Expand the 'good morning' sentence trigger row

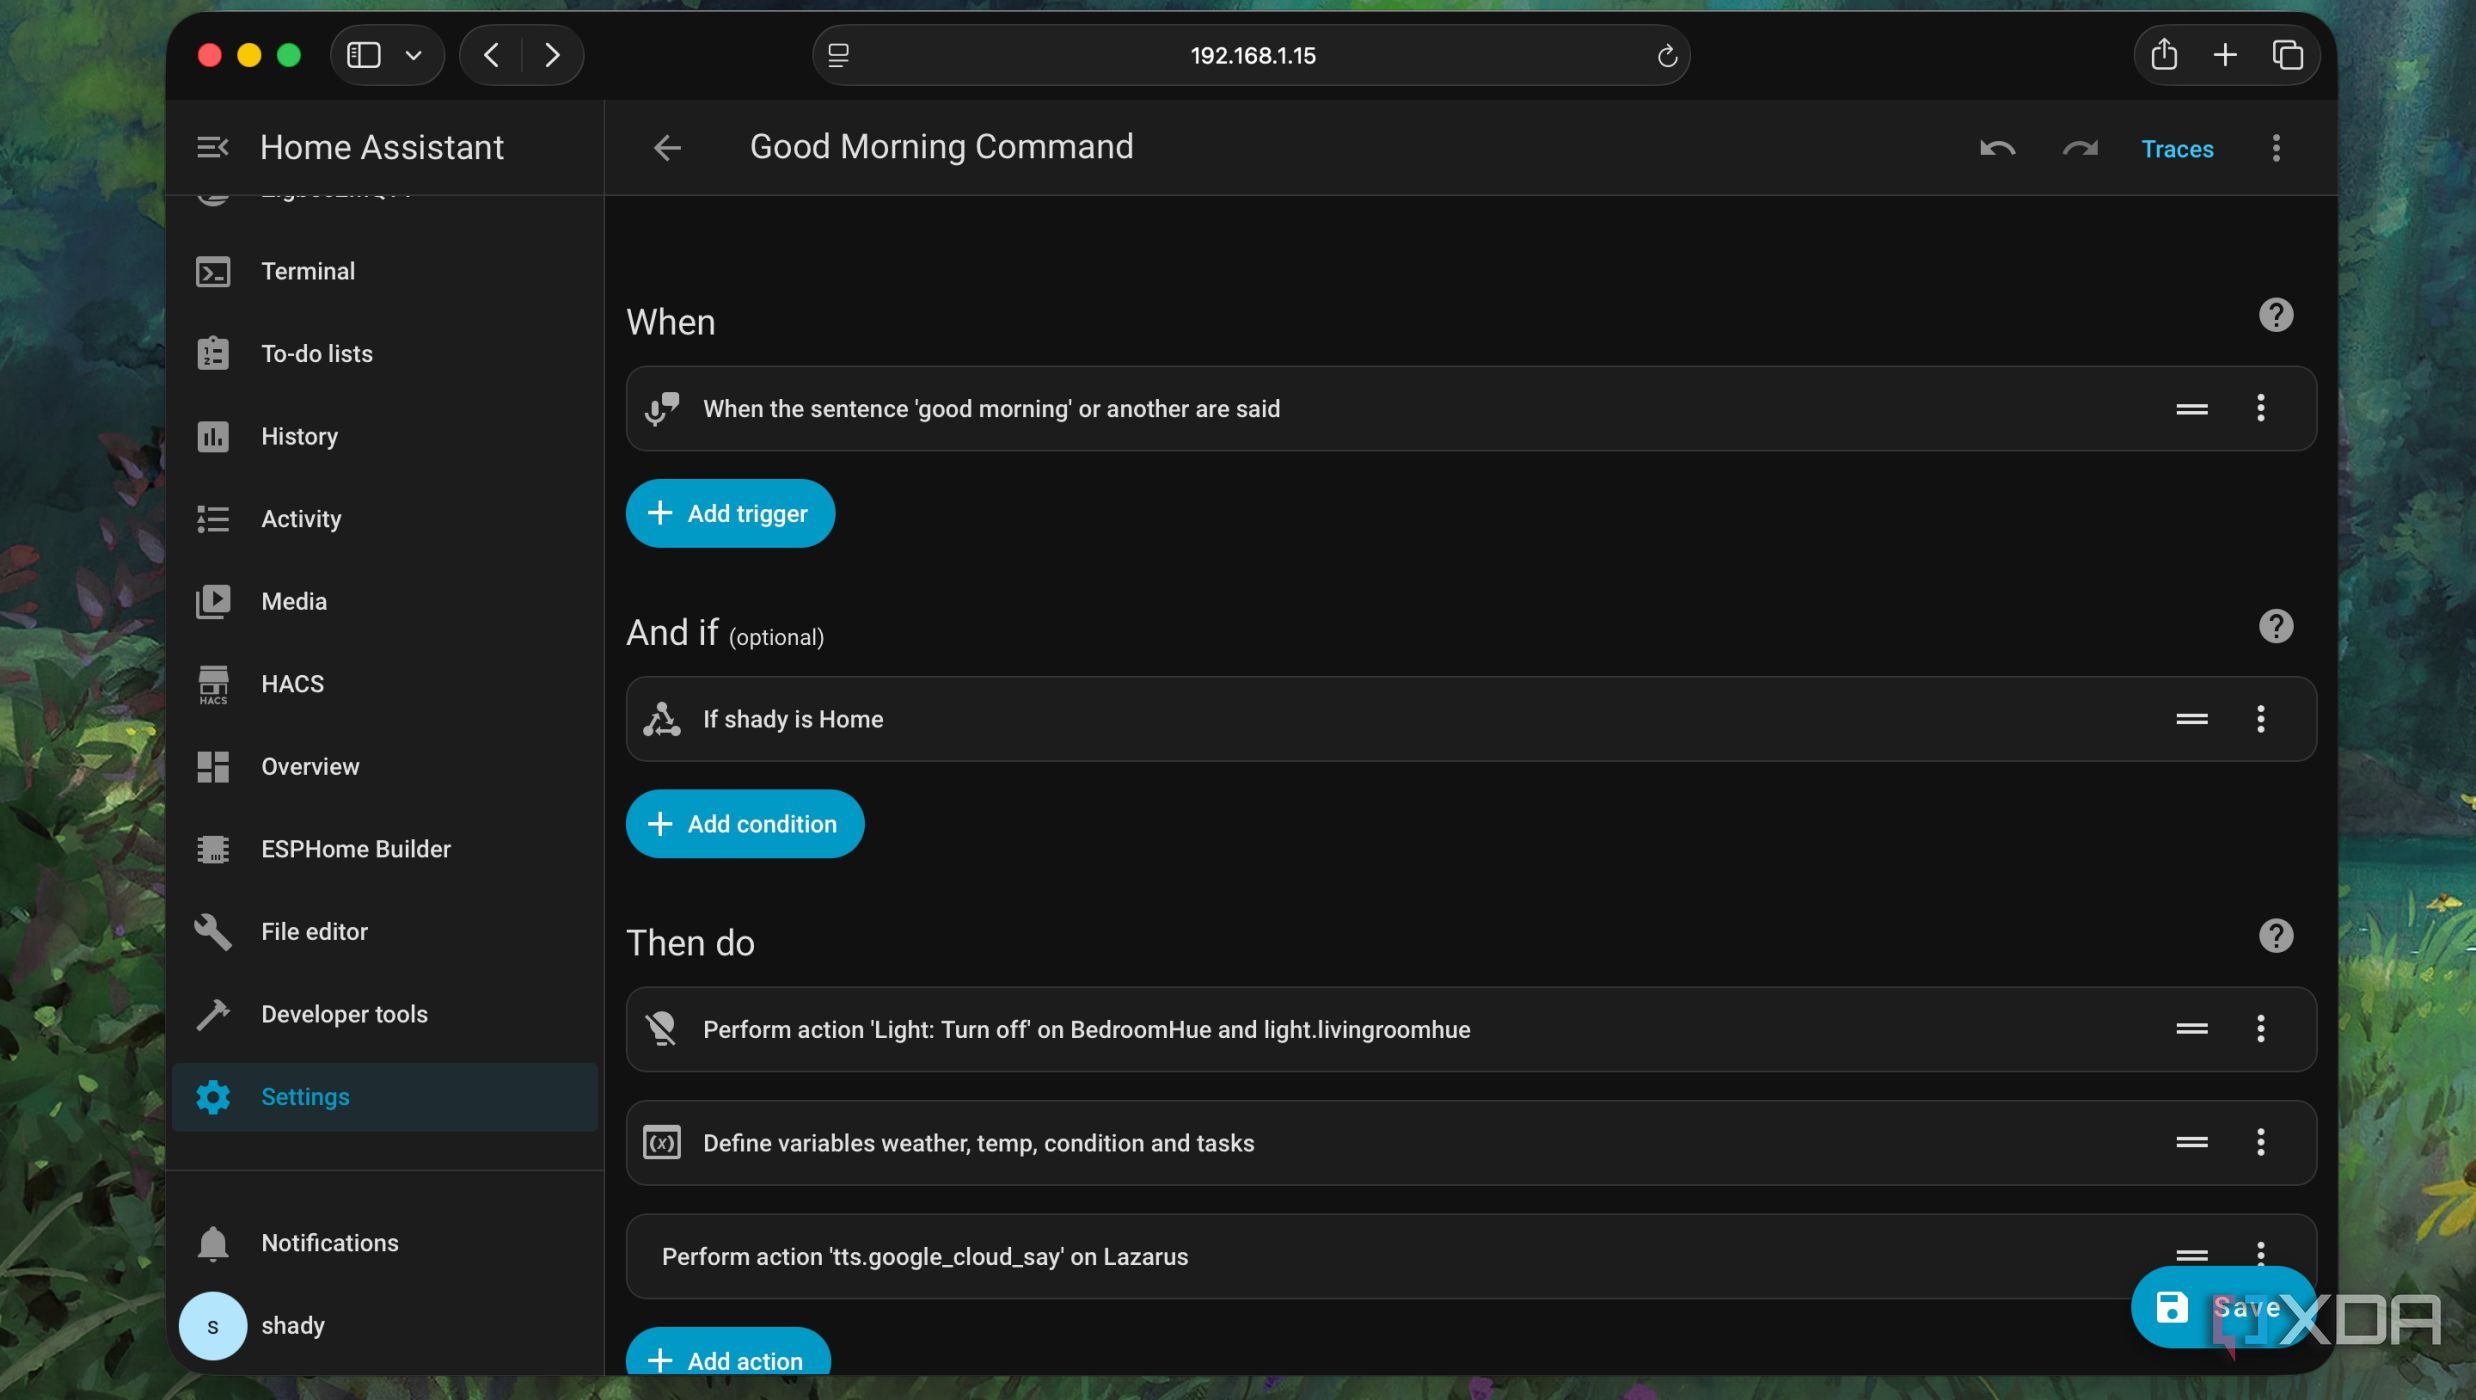(1471, 409)
